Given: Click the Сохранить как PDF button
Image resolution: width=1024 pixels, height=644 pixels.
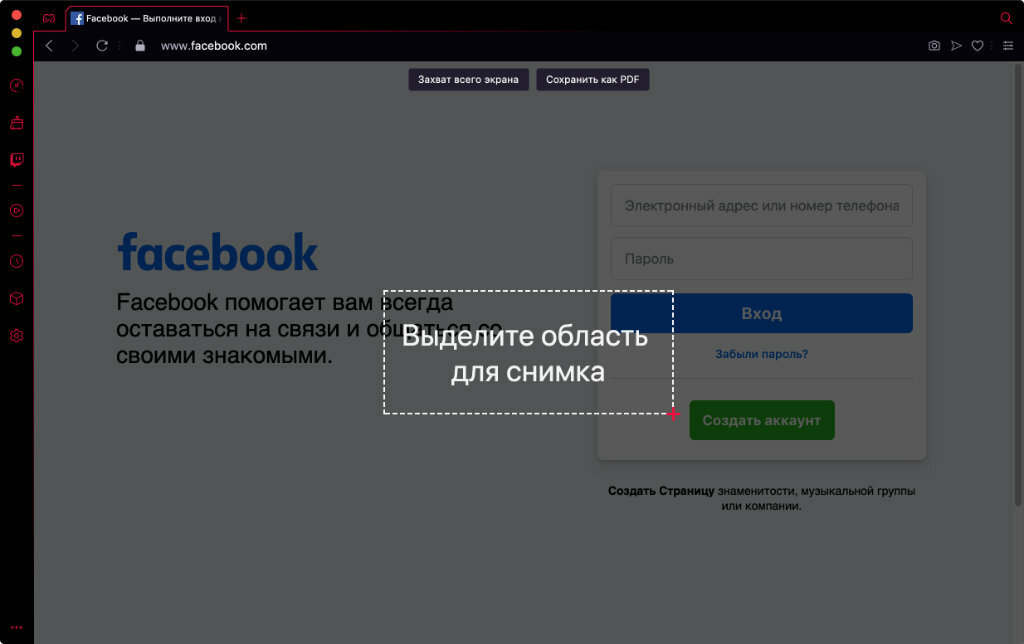Looking at the screenshot, I should [592, 80].
